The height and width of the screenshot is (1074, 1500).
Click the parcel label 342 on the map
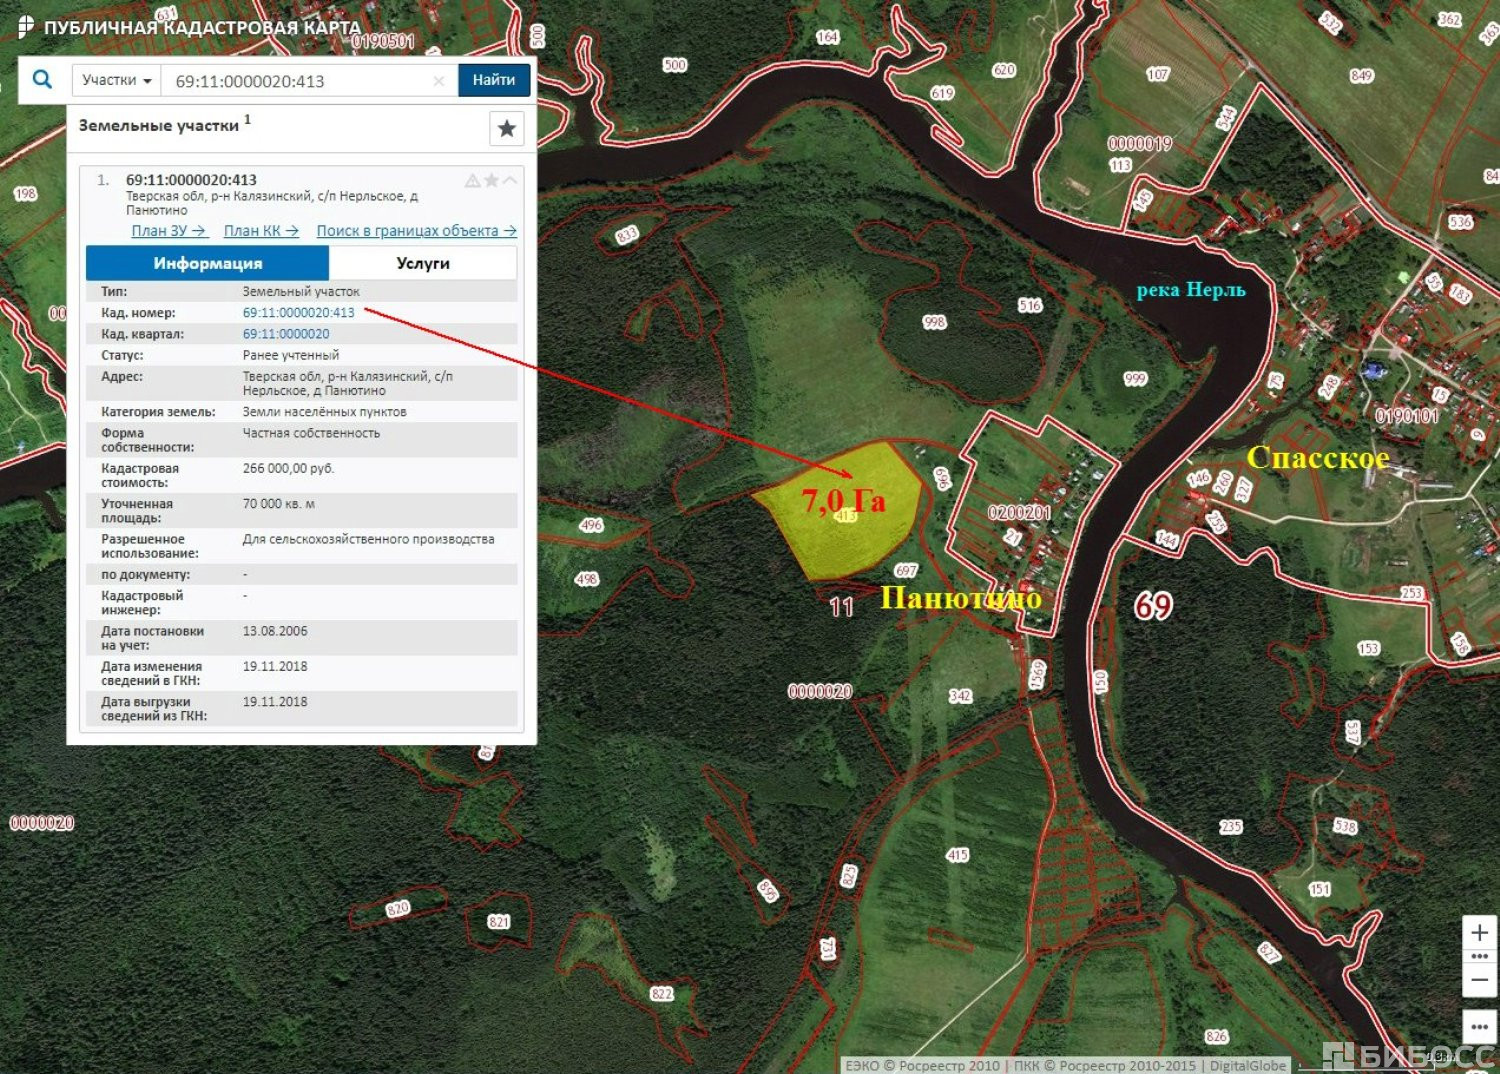point(960,696)
